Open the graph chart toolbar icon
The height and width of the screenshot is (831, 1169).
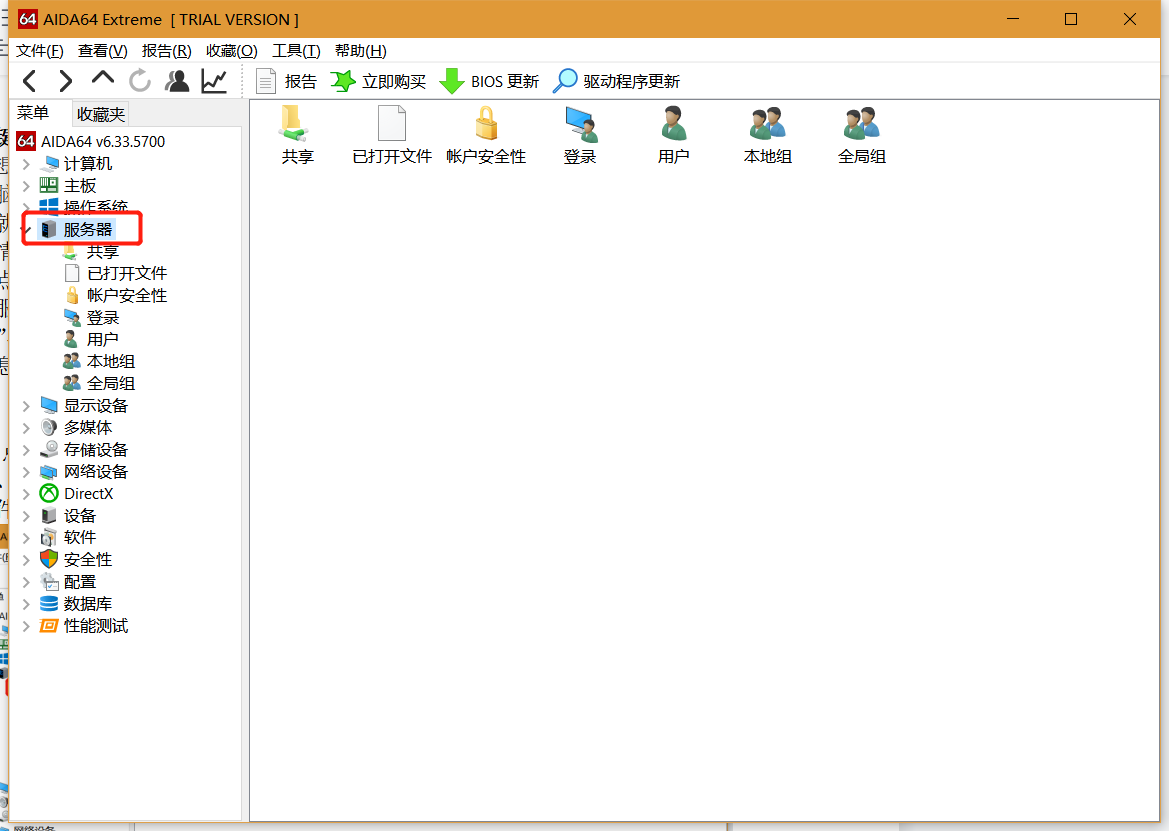pos(214,81)
